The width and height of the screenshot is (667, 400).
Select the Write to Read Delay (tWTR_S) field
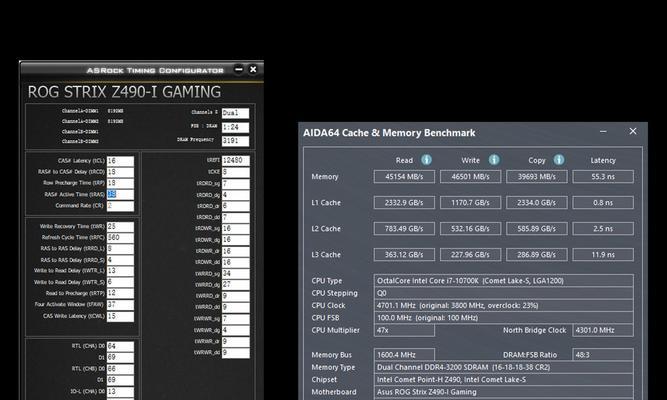(x=120, y=282)
